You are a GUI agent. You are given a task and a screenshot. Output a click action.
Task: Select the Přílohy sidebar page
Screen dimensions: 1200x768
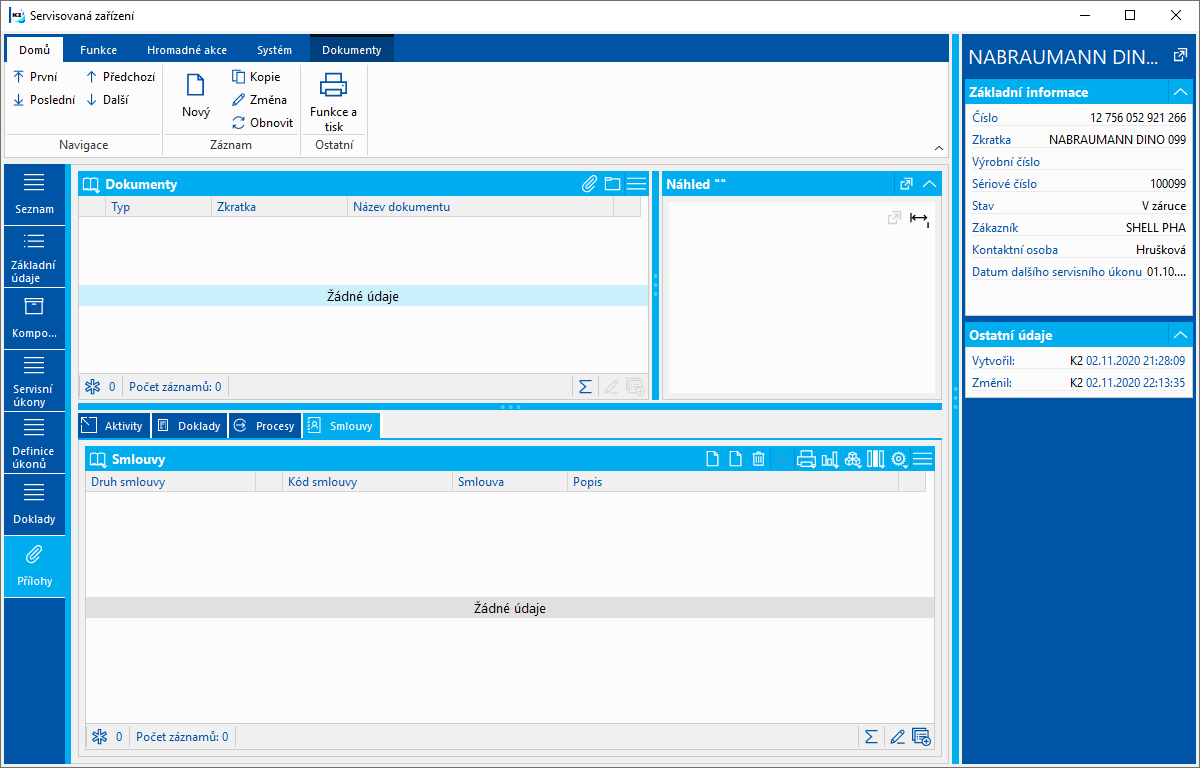click(x=34, y=566)
